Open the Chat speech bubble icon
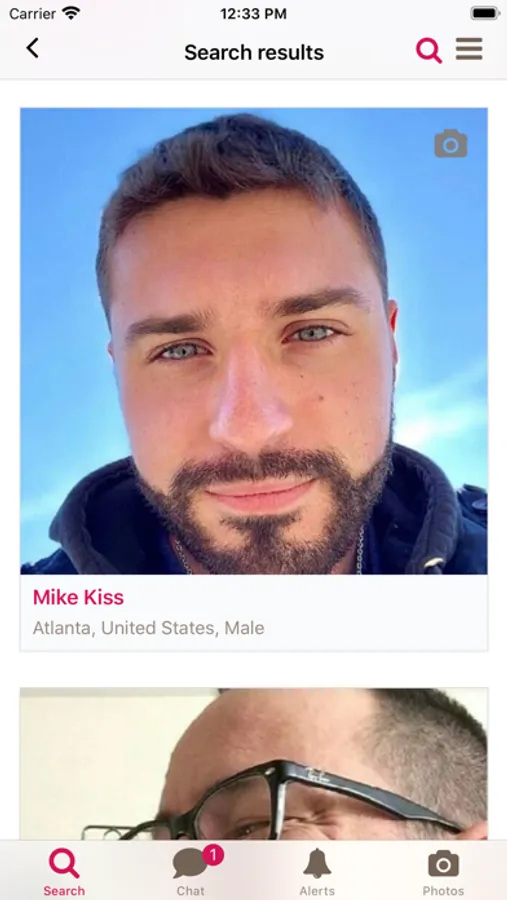507x900 pixels. (190, 865)
